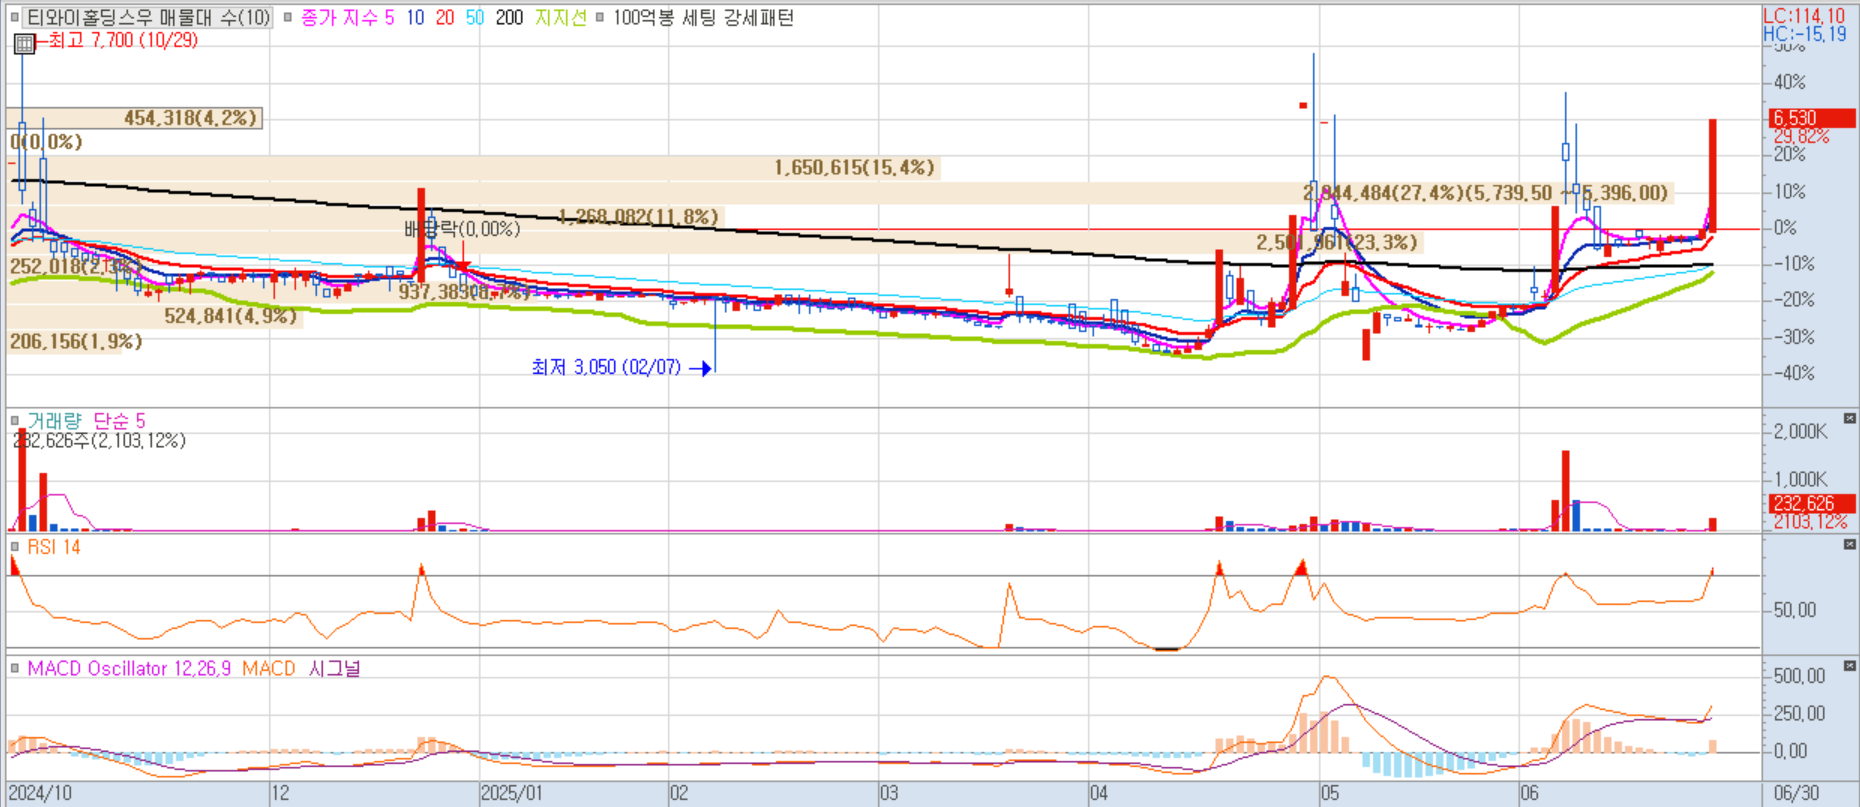This screenshot has width=1860, height=807.
Task: Click the LC:114.10 readout
Action: [x=1804, y=15]
